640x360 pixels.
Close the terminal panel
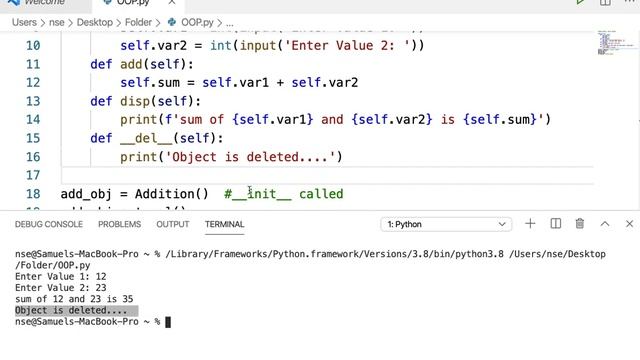[629, 224]
